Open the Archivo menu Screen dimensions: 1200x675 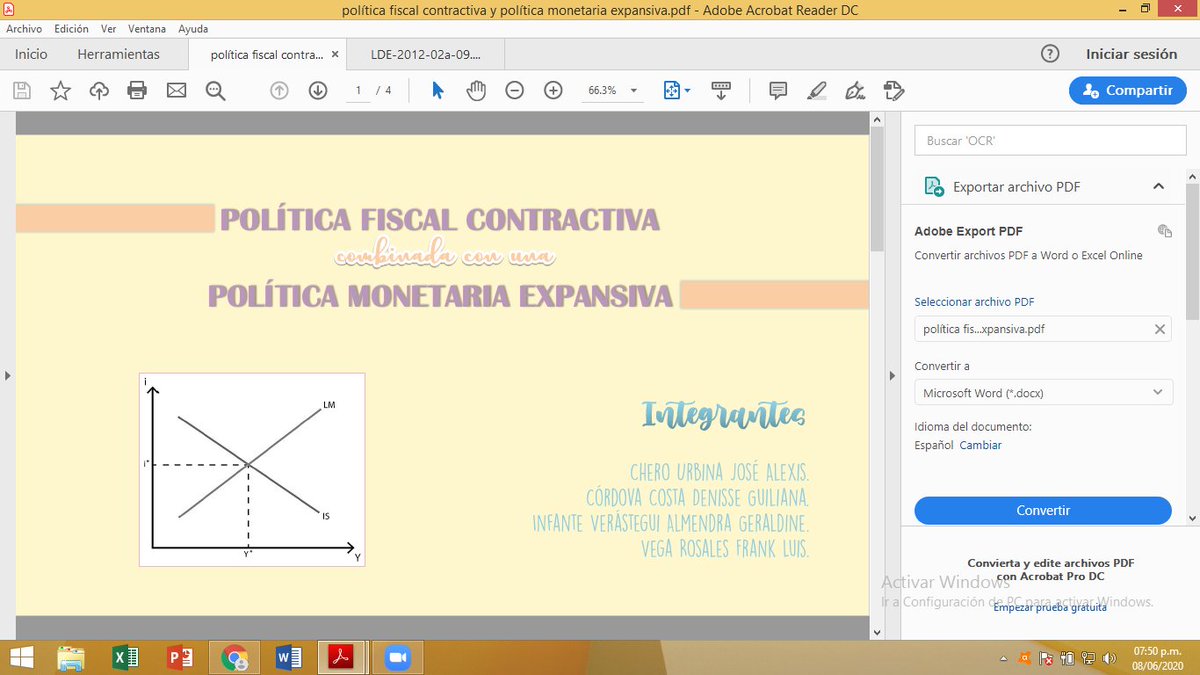coord(24,29)
